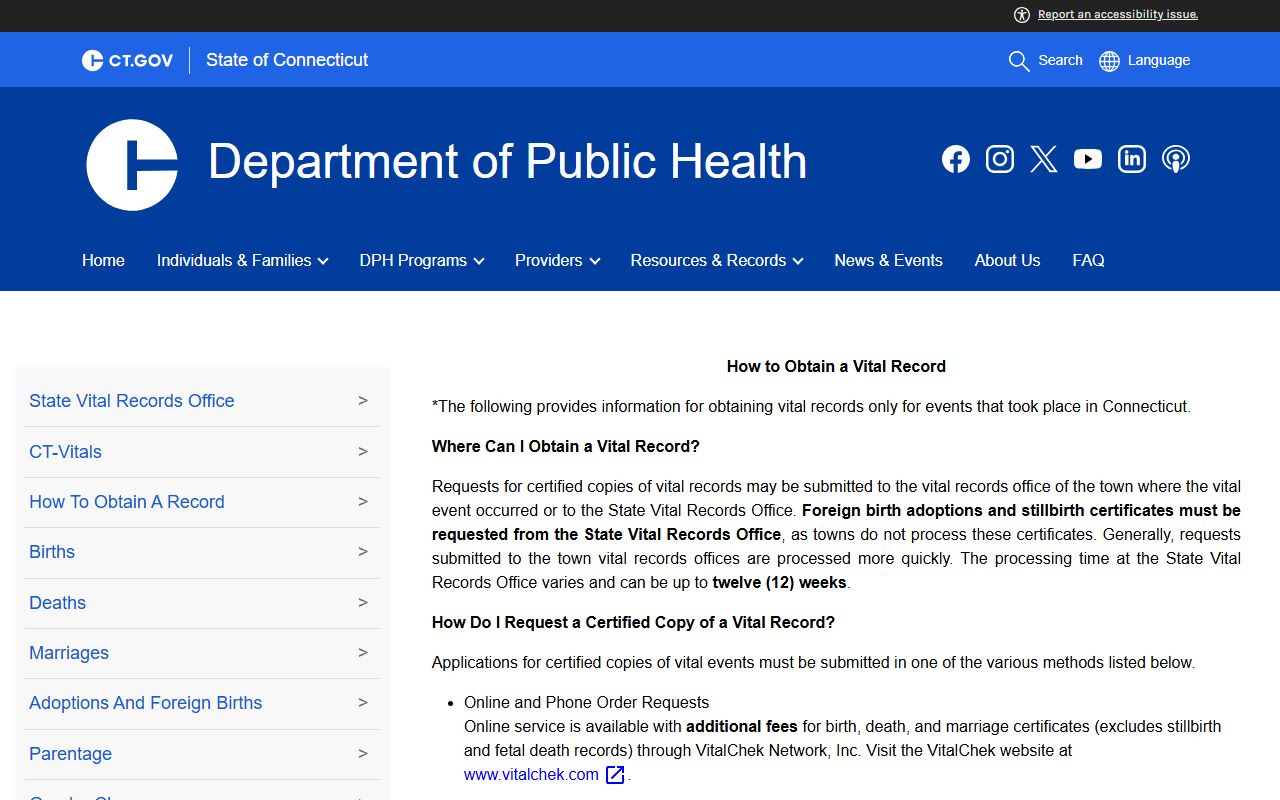
Task: Open the State Vital Records Office sidebar link
Action: click(x=132, y=401)
